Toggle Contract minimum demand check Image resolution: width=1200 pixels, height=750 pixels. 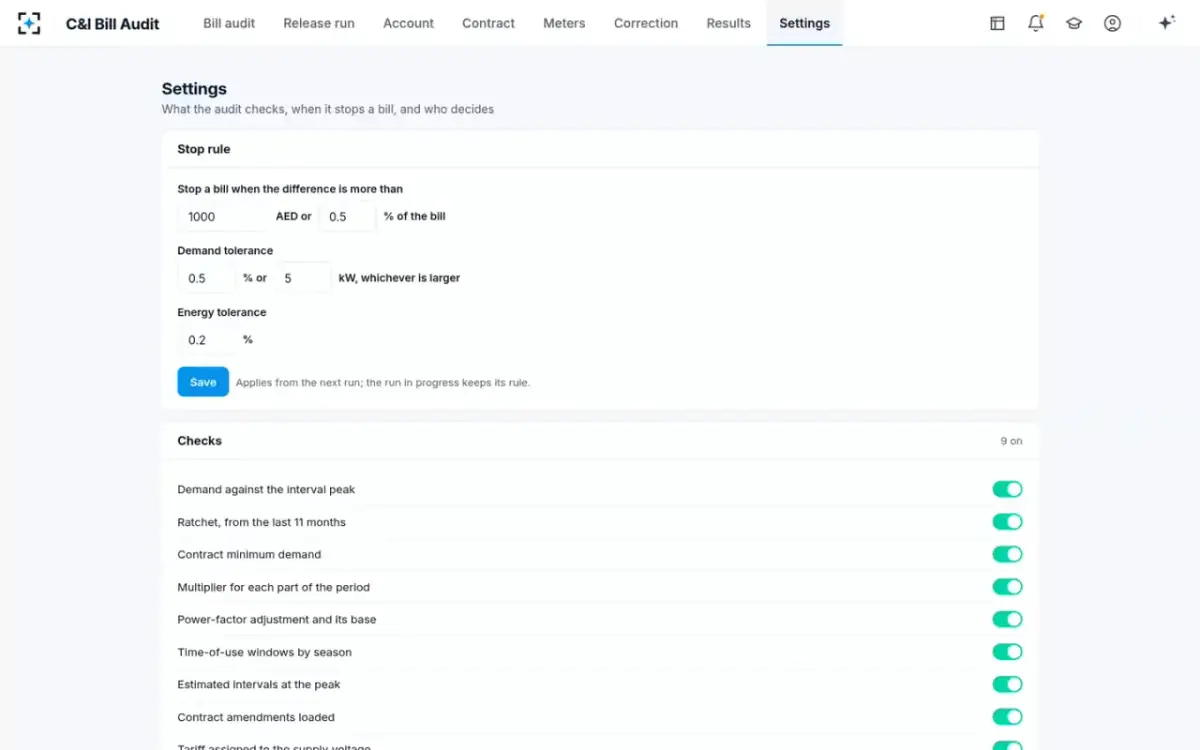(x=1007, y=554)
